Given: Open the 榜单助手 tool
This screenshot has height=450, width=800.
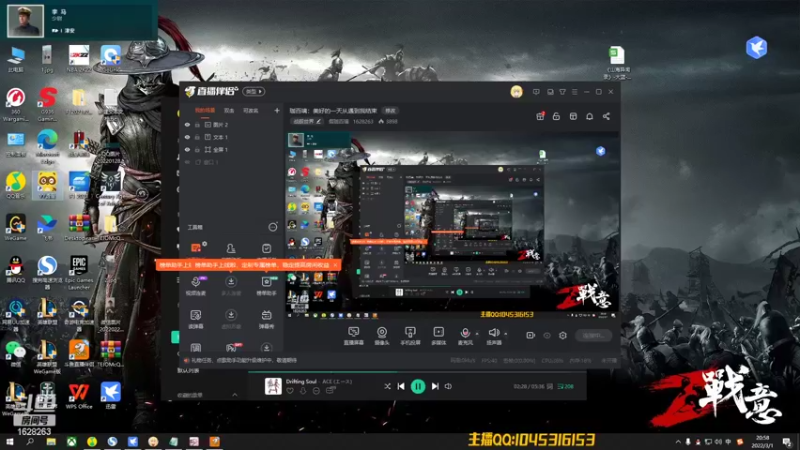Looking at the screenshot, I should pyautogui.click(x=266, y=286).
